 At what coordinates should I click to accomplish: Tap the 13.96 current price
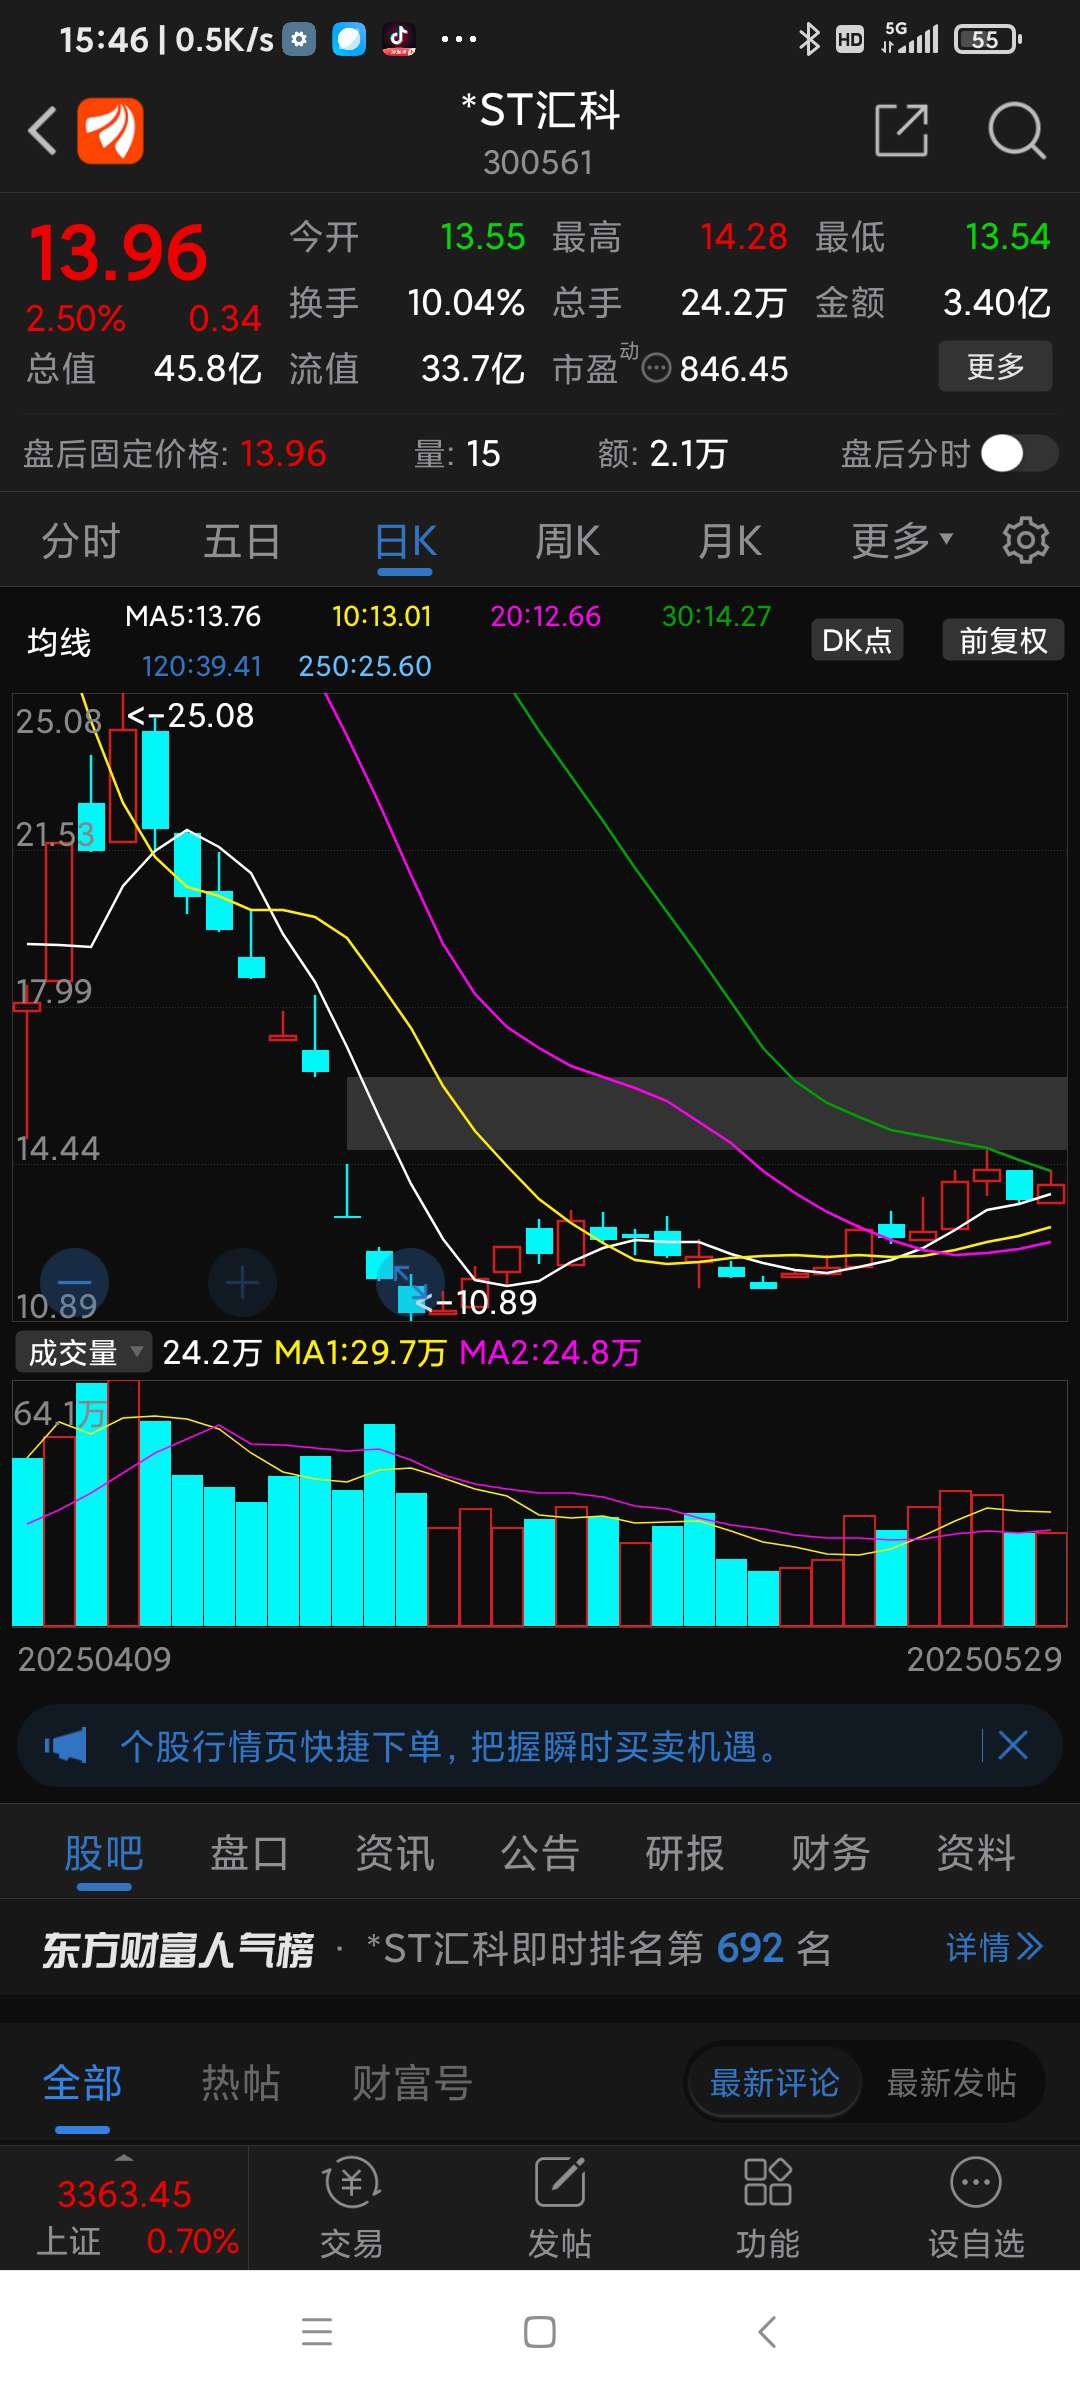[x=118, y=252]
